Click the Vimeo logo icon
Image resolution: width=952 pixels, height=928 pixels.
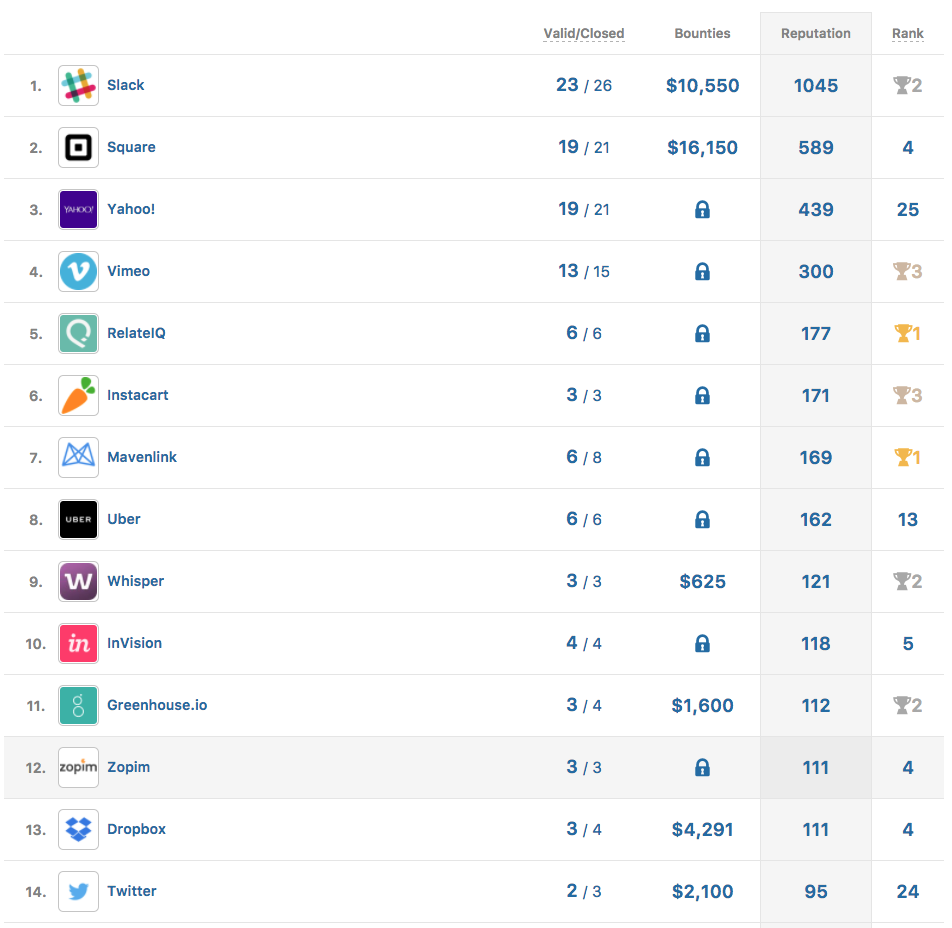pos(78,272)
